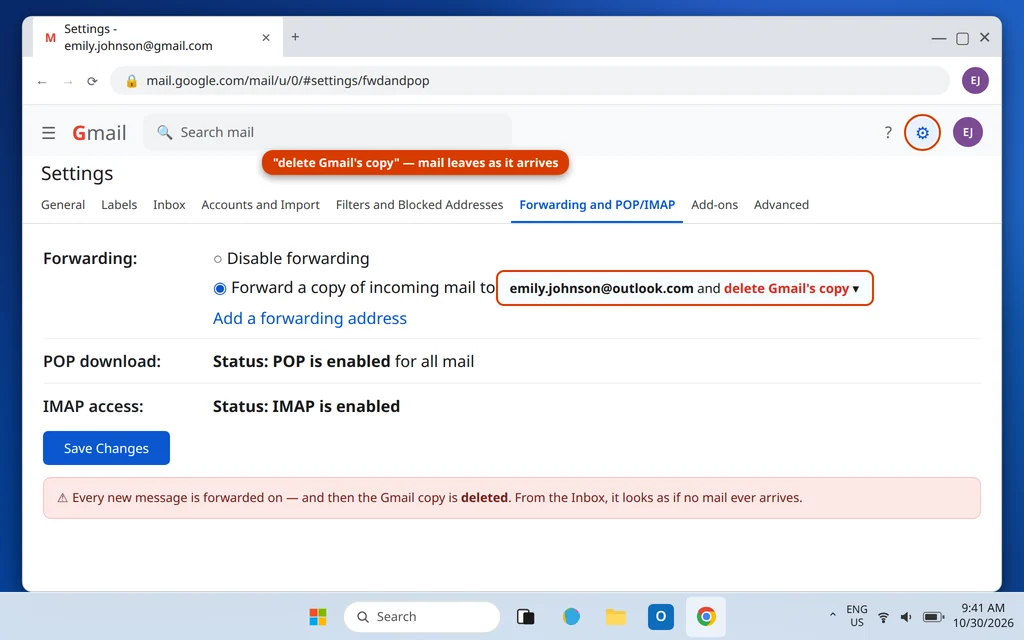Click Chrome icon on taskbar

tap(706, 616)
